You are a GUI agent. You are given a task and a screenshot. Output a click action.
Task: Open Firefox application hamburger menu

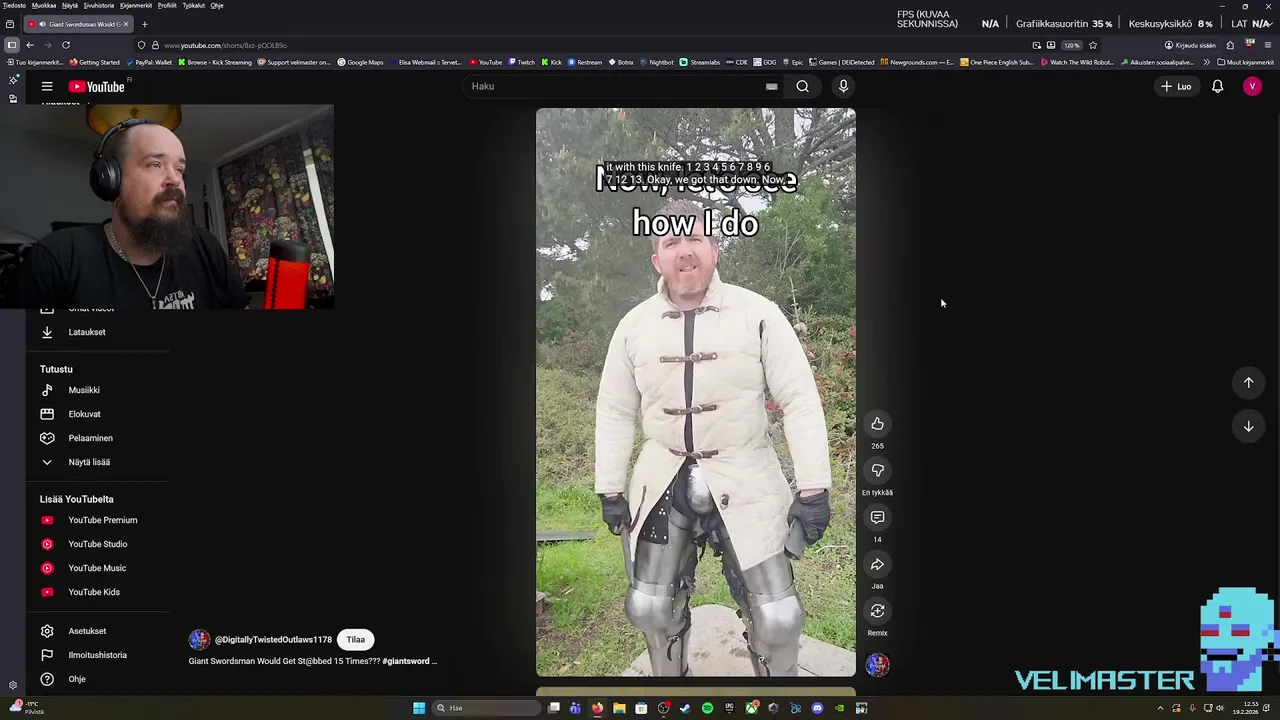[x=1268, y=45]
